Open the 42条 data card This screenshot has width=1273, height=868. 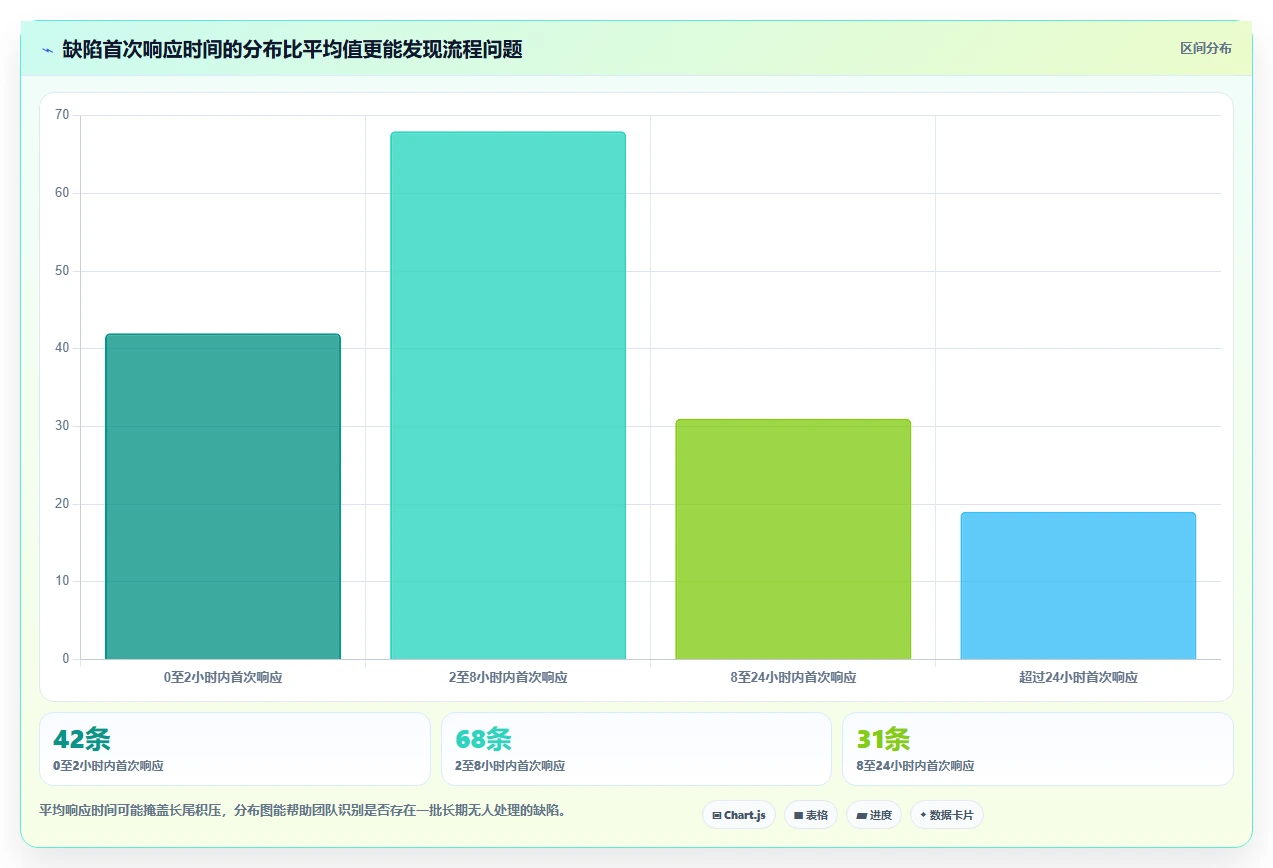coord(235,749)
